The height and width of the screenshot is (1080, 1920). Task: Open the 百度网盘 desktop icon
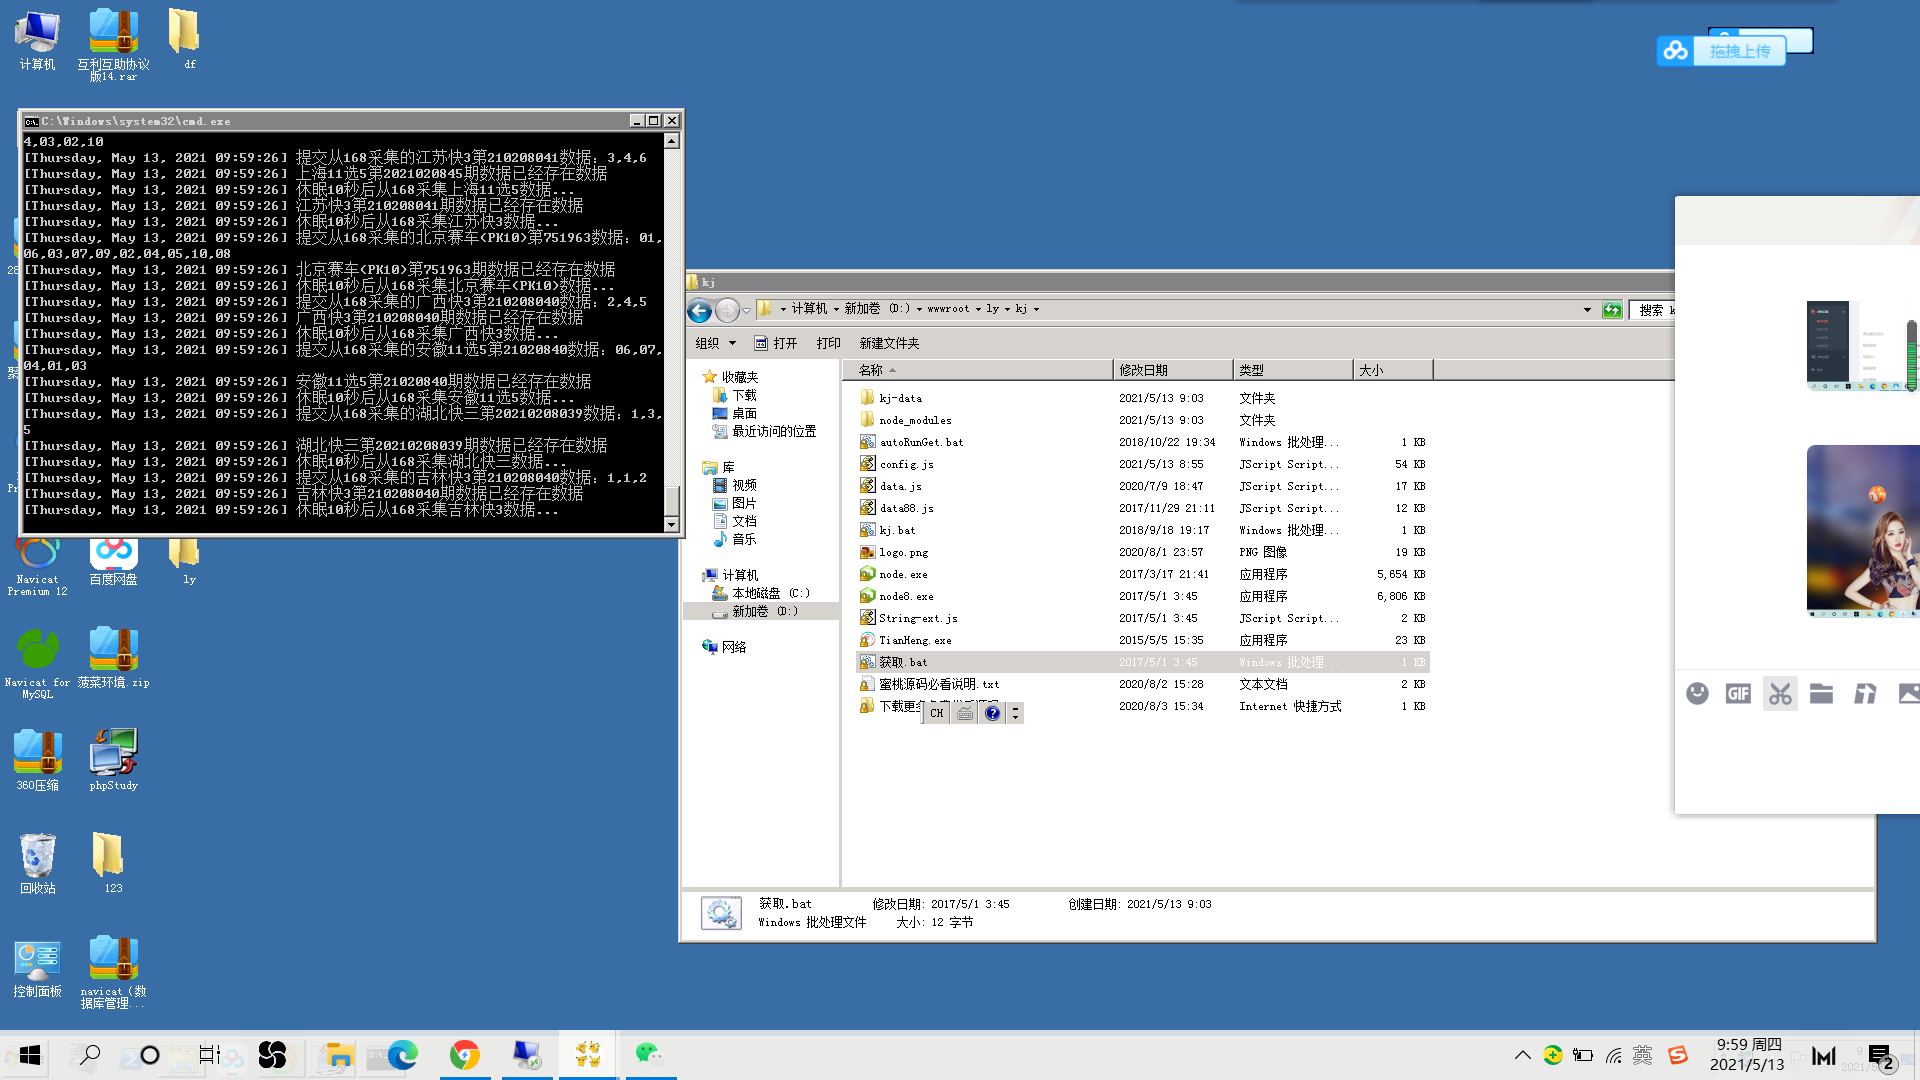113,555
